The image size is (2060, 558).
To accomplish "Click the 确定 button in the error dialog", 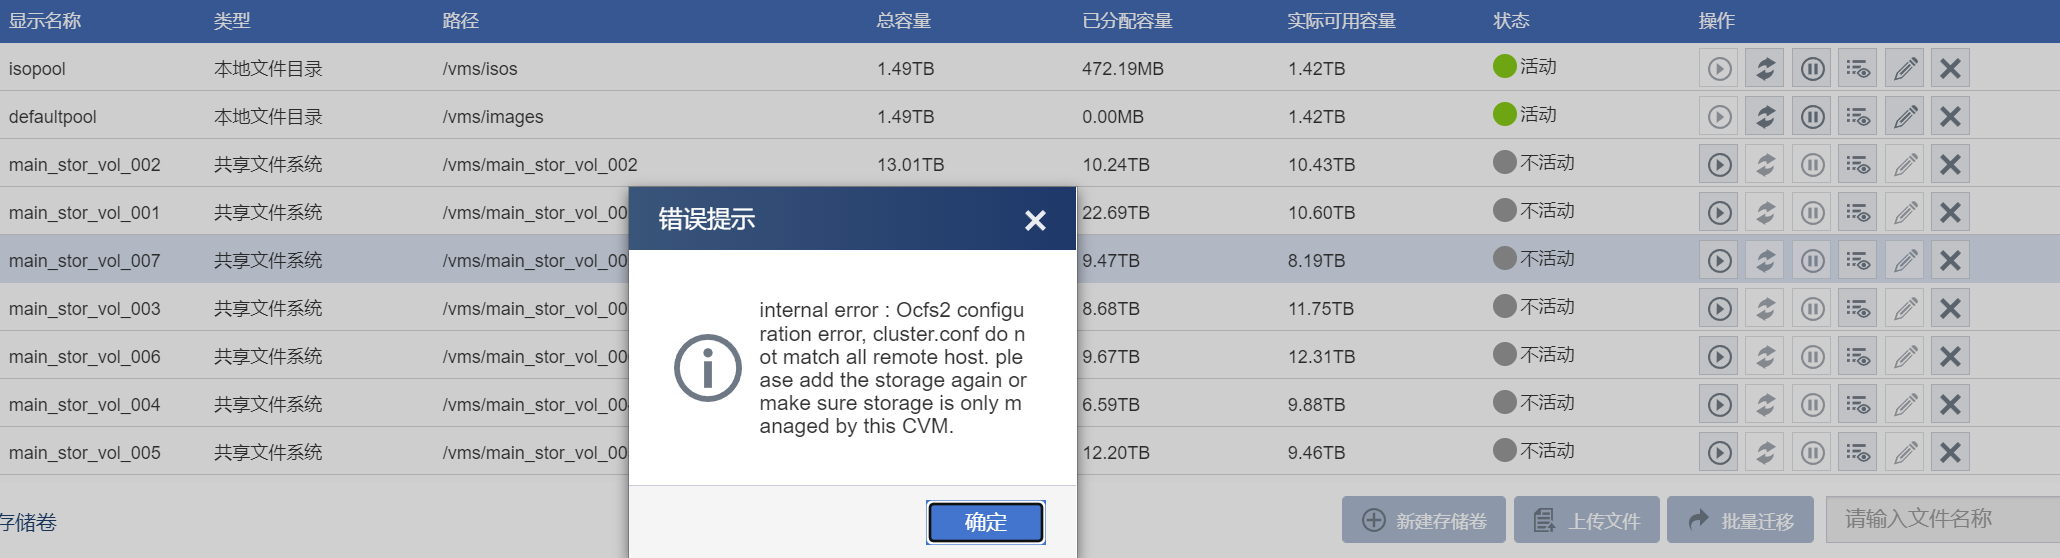I will (x=985, y=522).
